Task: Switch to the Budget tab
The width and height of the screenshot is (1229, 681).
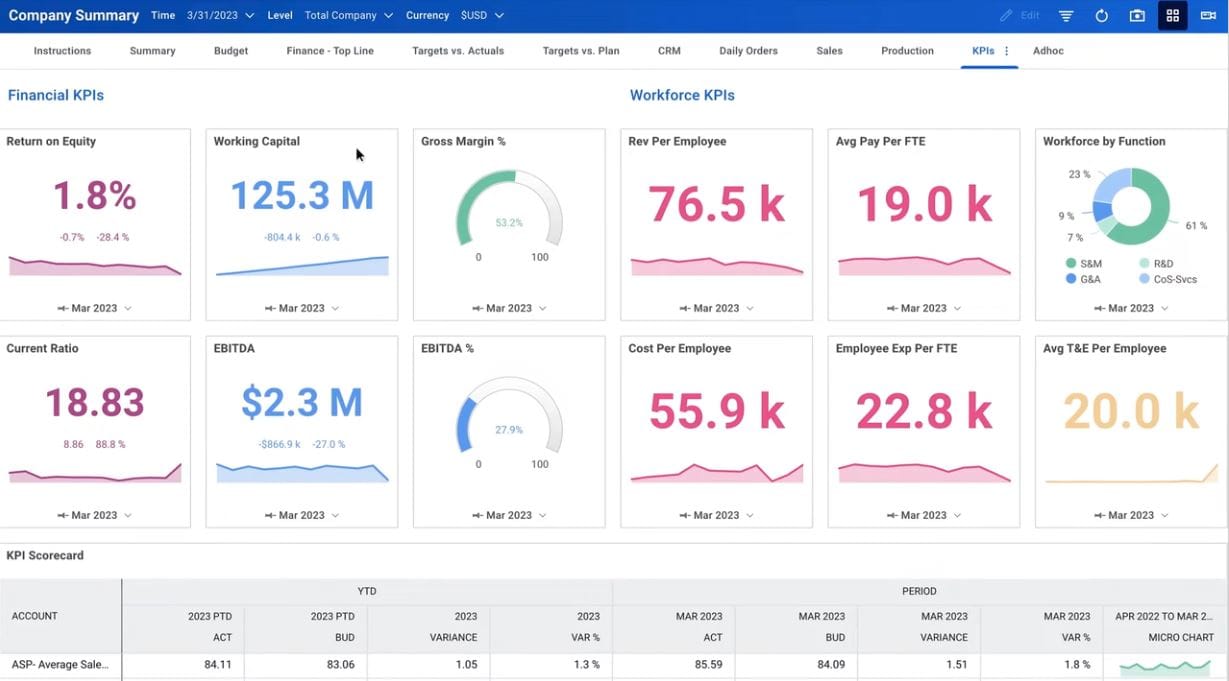Action: [231, 51]
